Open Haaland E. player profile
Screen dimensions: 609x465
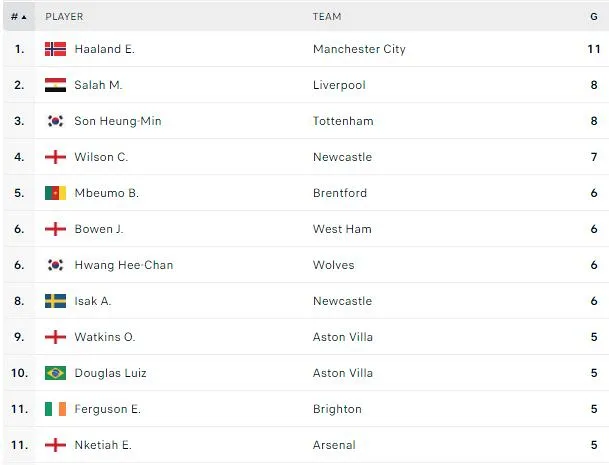104,49
